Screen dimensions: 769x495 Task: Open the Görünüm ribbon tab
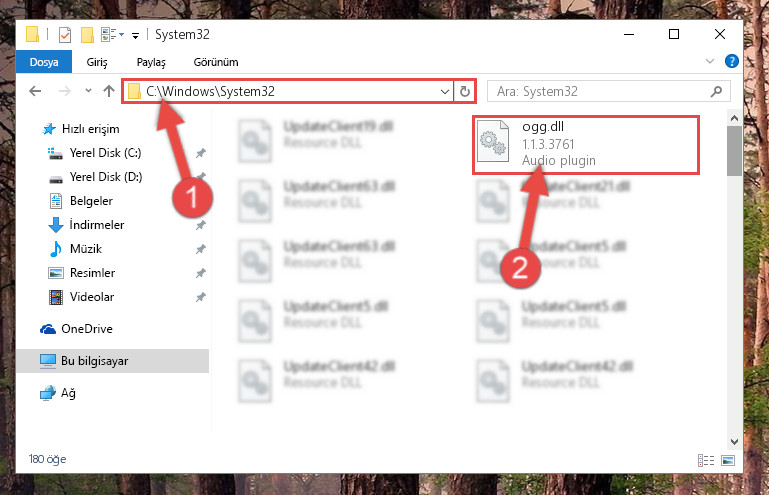(216, 62)
